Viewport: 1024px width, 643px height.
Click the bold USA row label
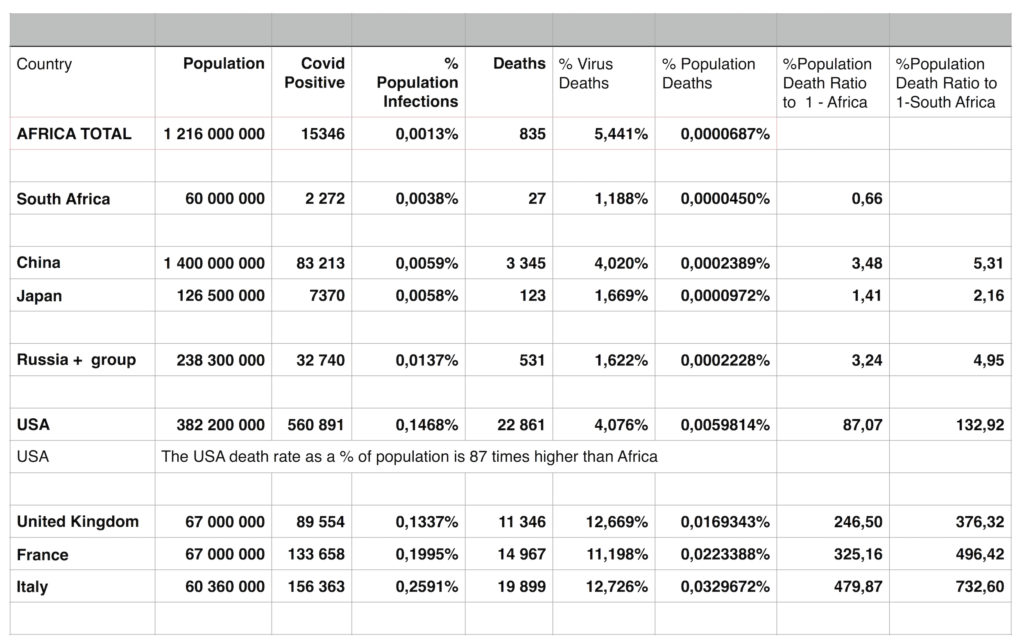tap(82, 424)
